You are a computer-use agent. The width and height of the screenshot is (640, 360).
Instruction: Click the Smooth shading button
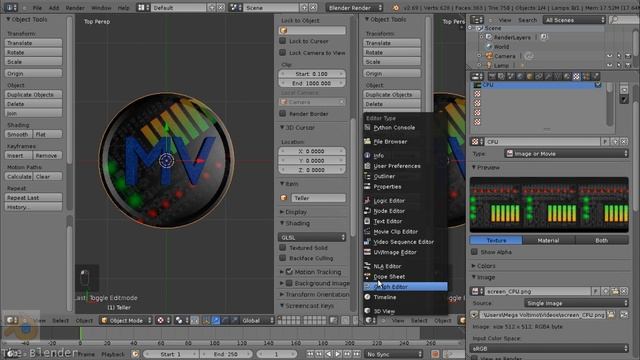(19, 134)
